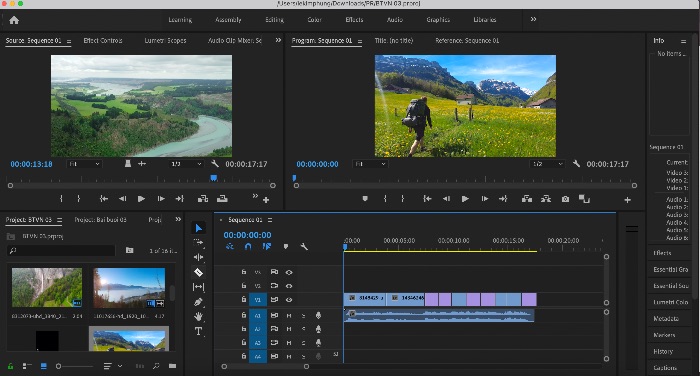Open Source monitor zoom level Fit dropdown
Screen dimensions: 700x376
tap(84, 164)
